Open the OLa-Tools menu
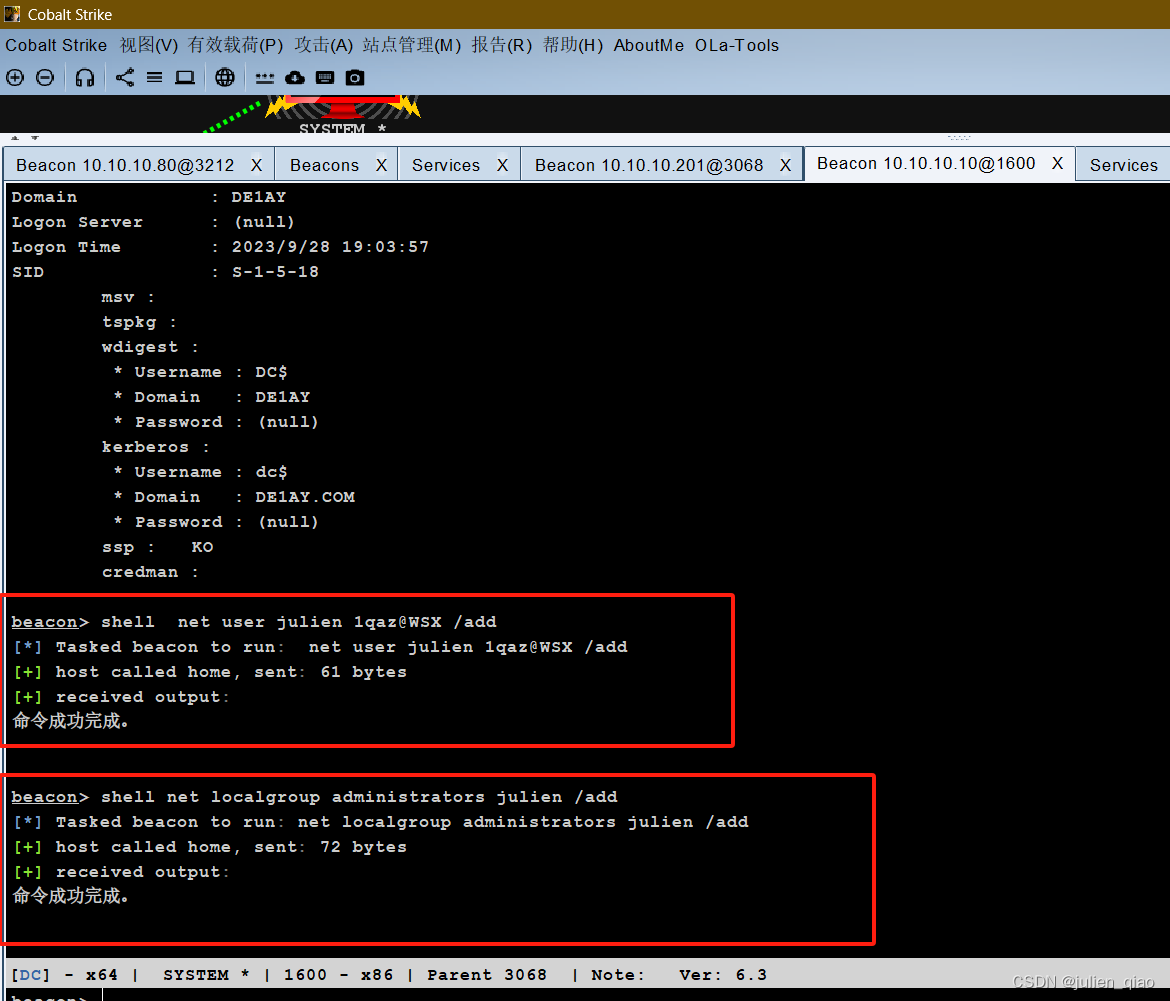This screenshot has width=1170, height=1001. (737, 46)
